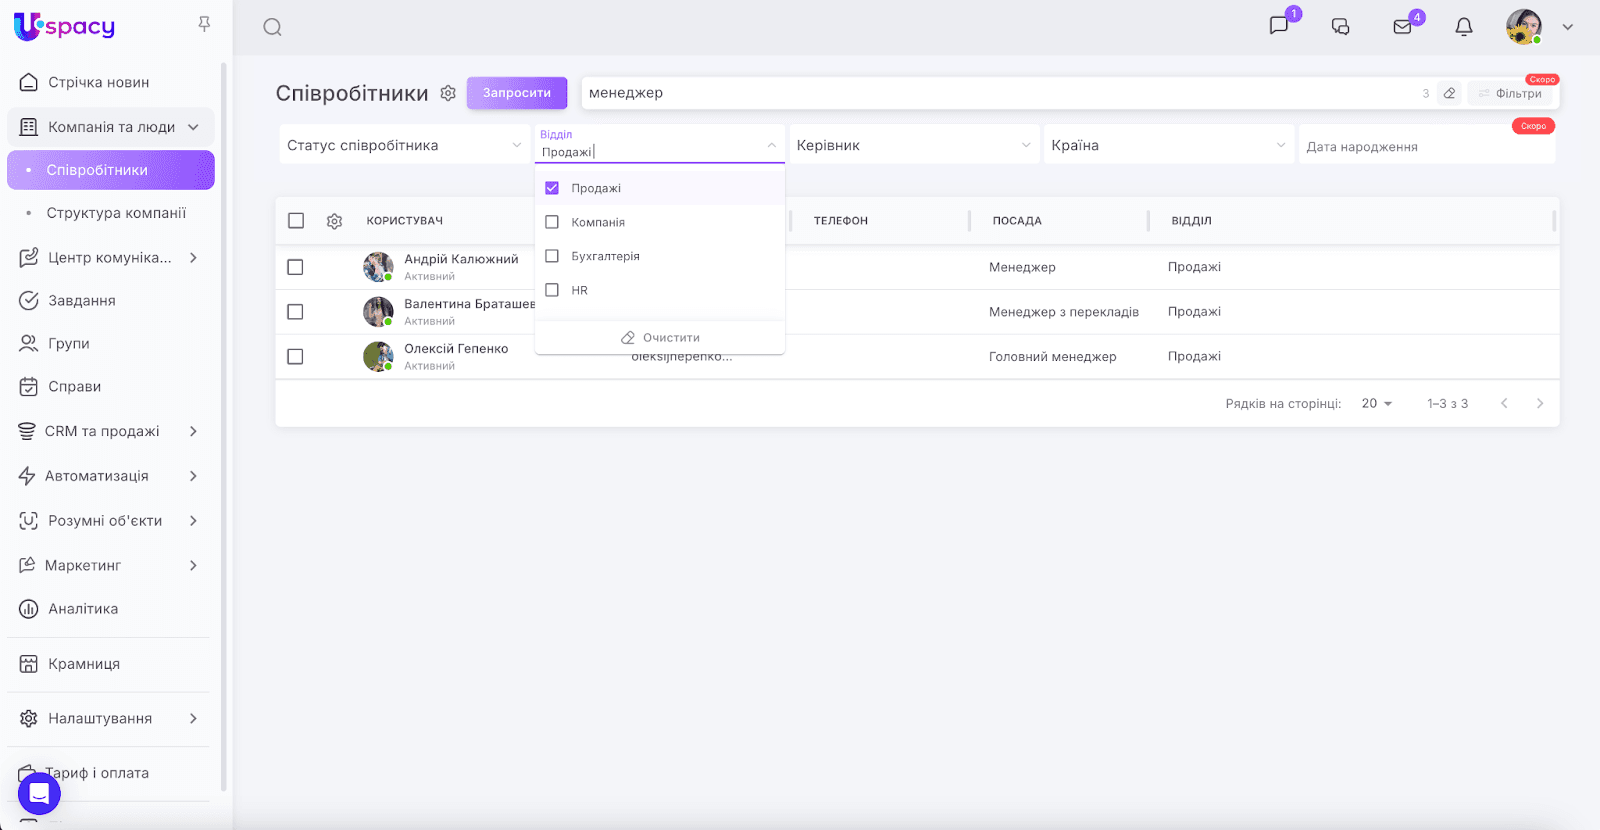Clear the search field with eraser icon
This screenshot has height=830, width=1600.
pos(1449,93)
